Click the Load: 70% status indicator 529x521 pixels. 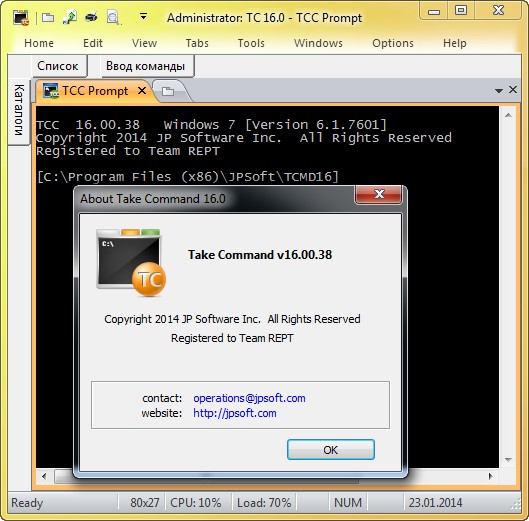click(x=264, y=503)
